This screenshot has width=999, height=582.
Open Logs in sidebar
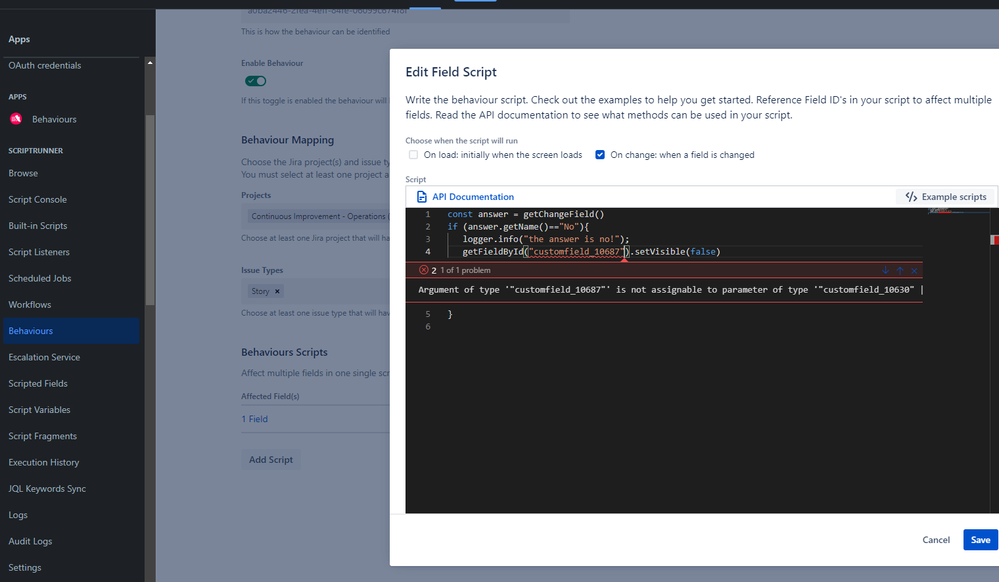coord(18,515)
